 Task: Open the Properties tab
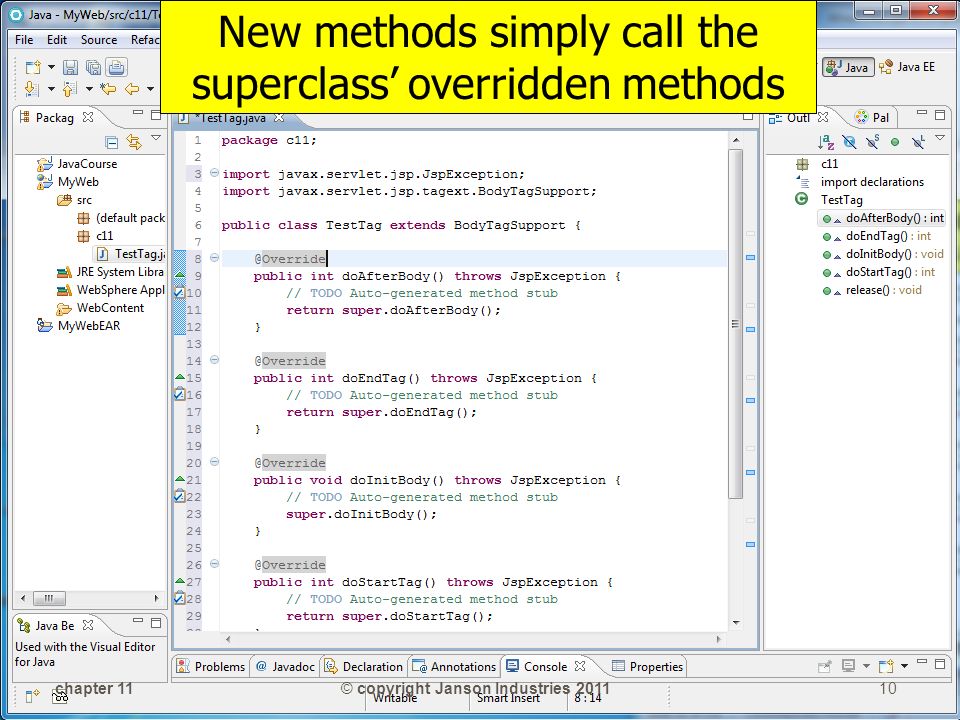point(648,667)
